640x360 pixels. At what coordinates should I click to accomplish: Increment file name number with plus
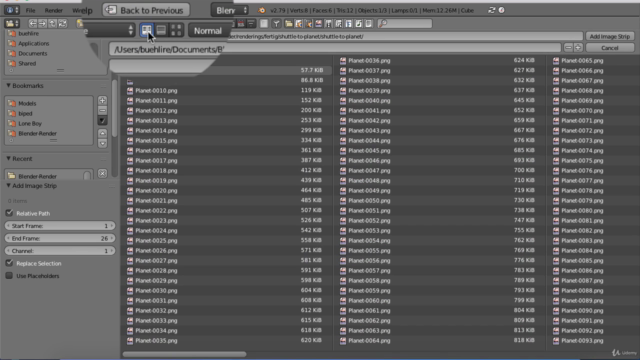[578, 48]
